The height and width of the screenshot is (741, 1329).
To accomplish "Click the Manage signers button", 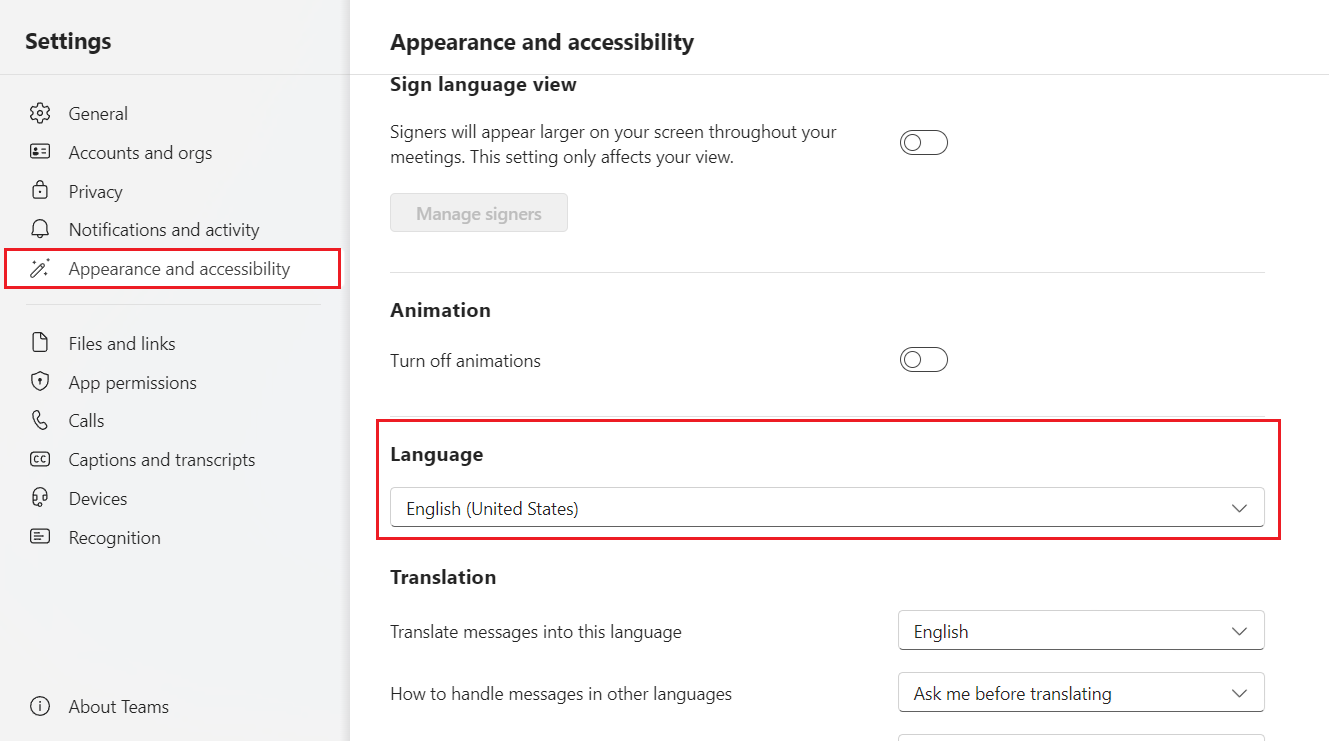I will (x=478, y=212).
